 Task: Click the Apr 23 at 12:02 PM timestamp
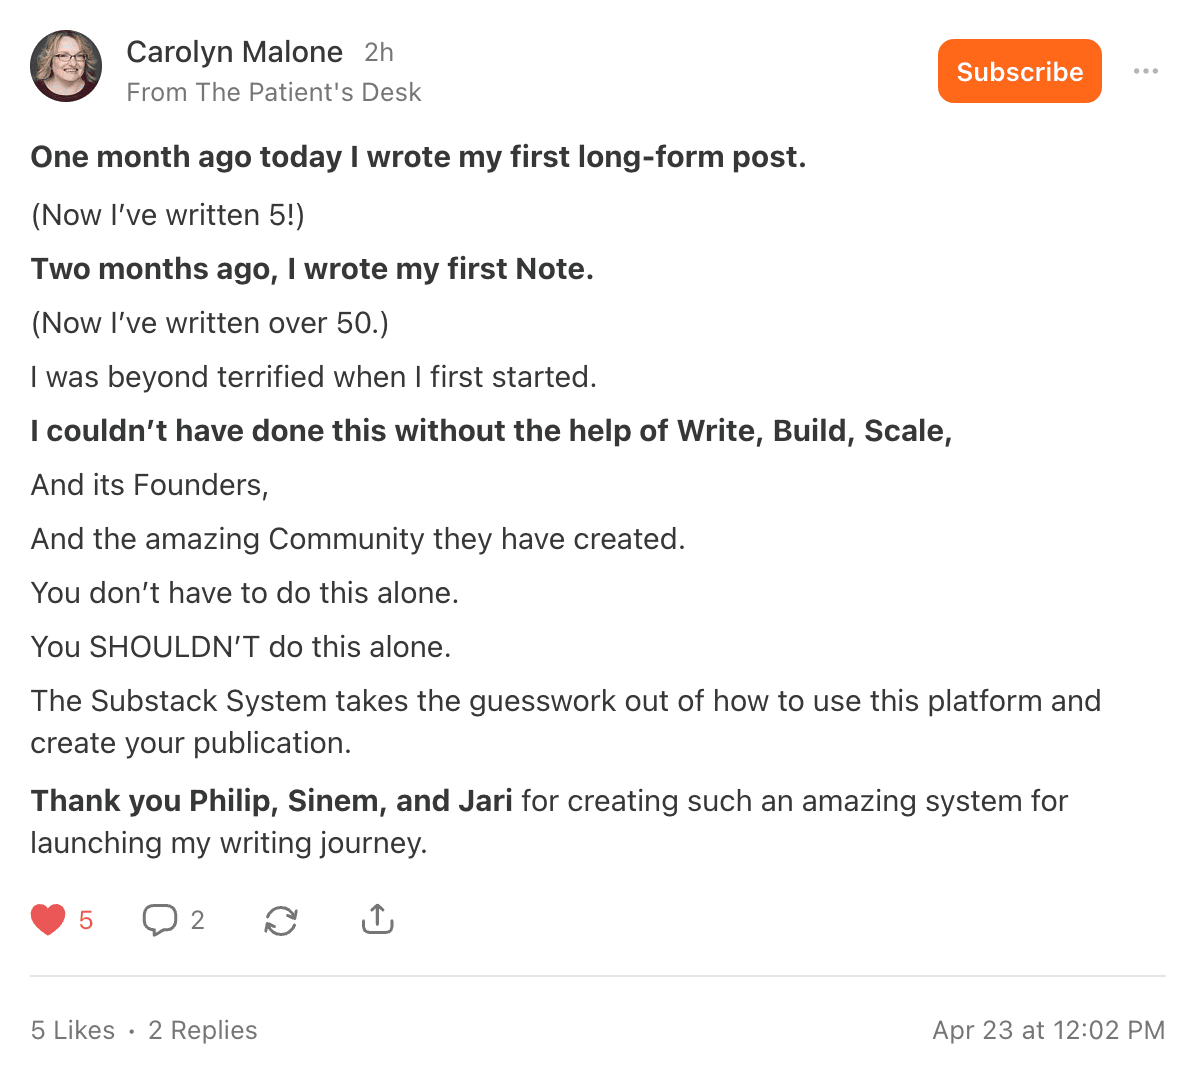(1048, 1030)
